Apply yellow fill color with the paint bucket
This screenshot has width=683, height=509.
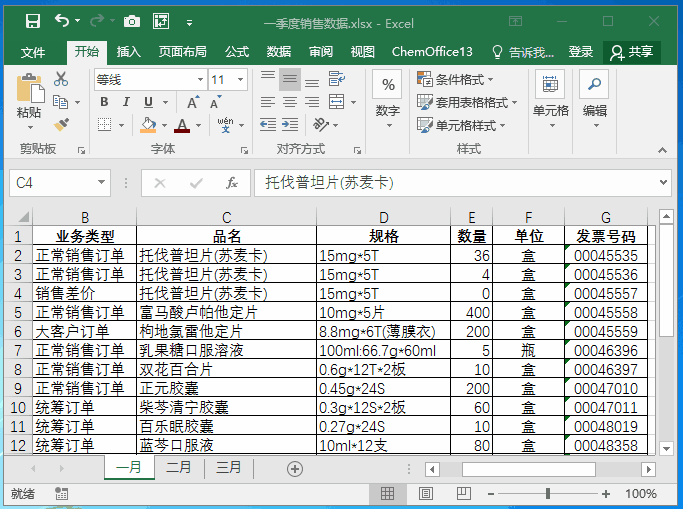[148, 125]
